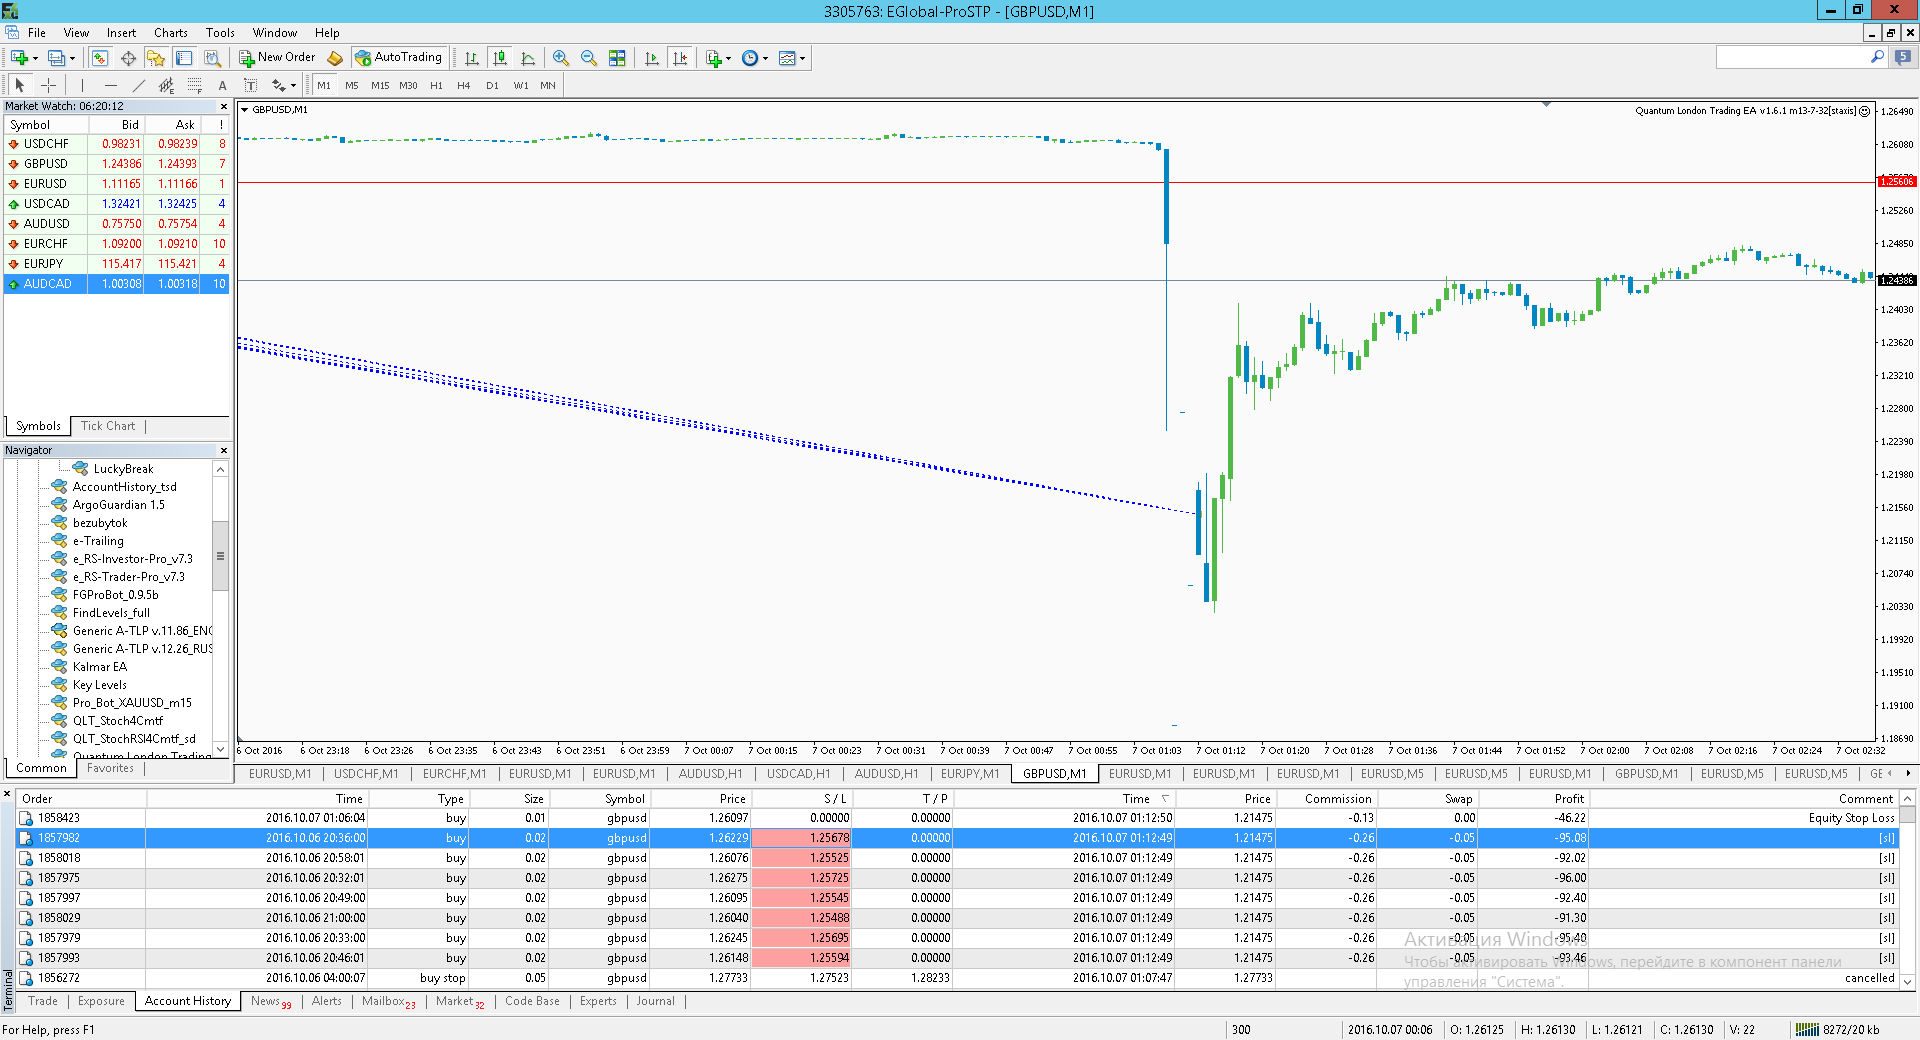This screenshot has height=1040, width=1920.
Task: Toggle the Market Watch window icon
Action: (101, 58)
